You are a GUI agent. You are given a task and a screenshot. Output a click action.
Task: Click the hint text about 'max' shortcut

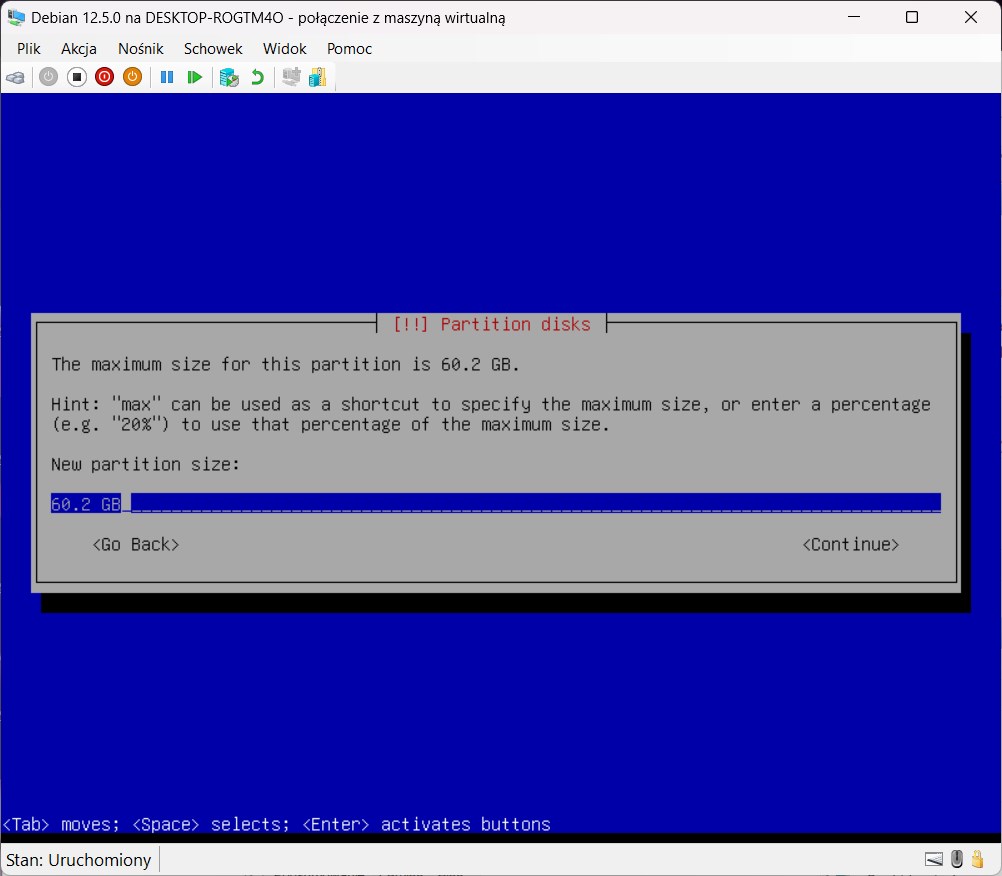pyautogui.click(x=491, y=414)
